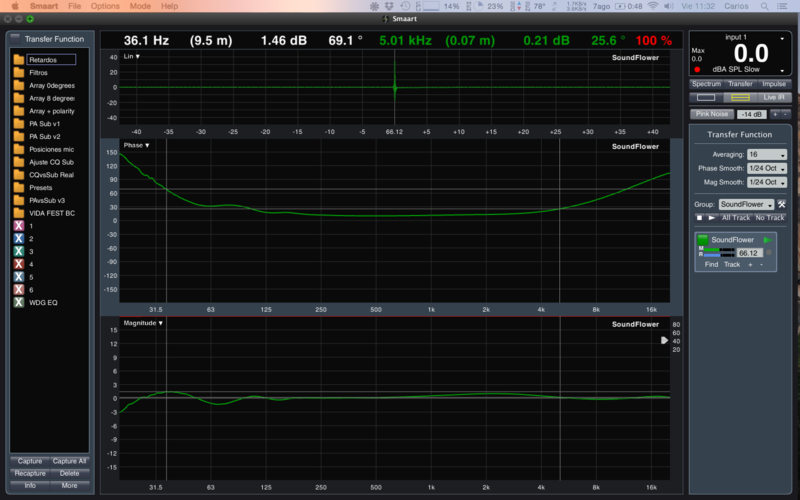Toggle trace number 3 visibility

(x=19, y=251)
